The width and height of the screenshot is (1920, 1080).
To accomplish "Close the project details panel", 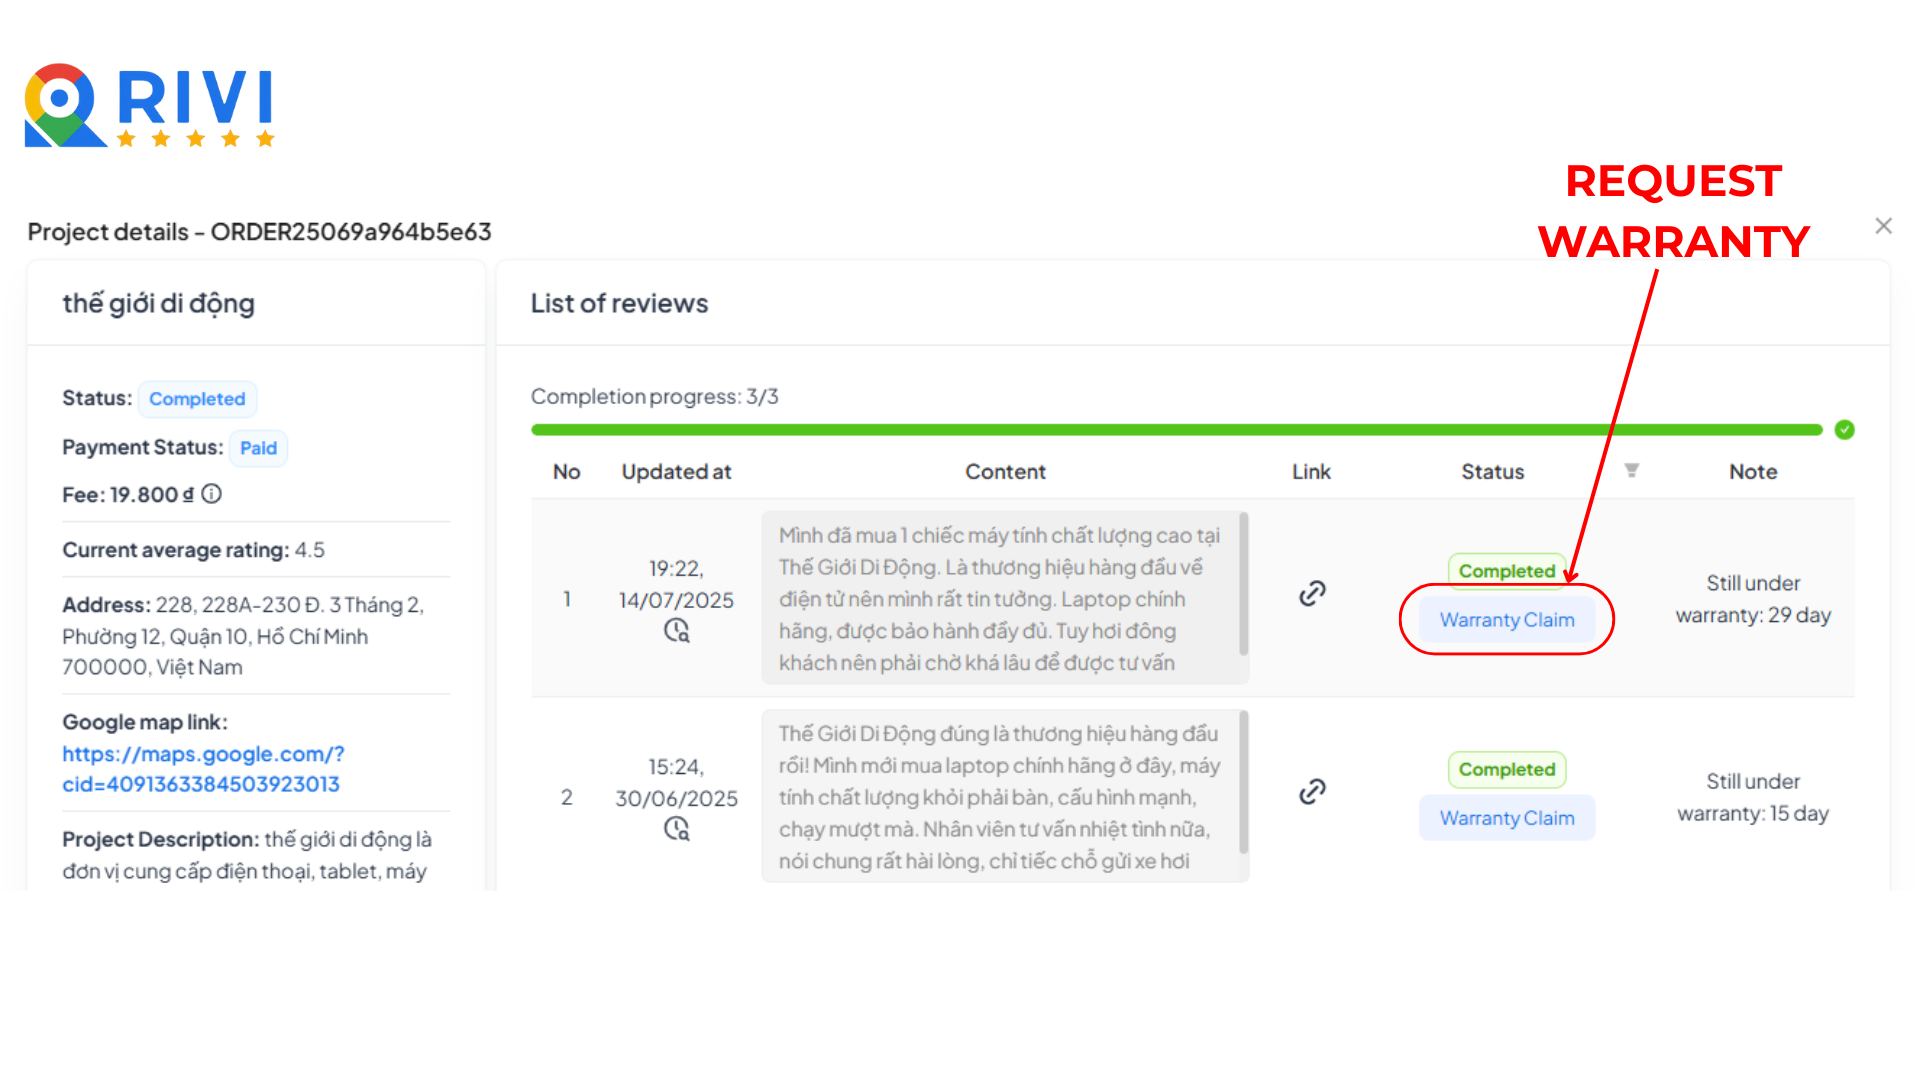I will pos(1883,226).
